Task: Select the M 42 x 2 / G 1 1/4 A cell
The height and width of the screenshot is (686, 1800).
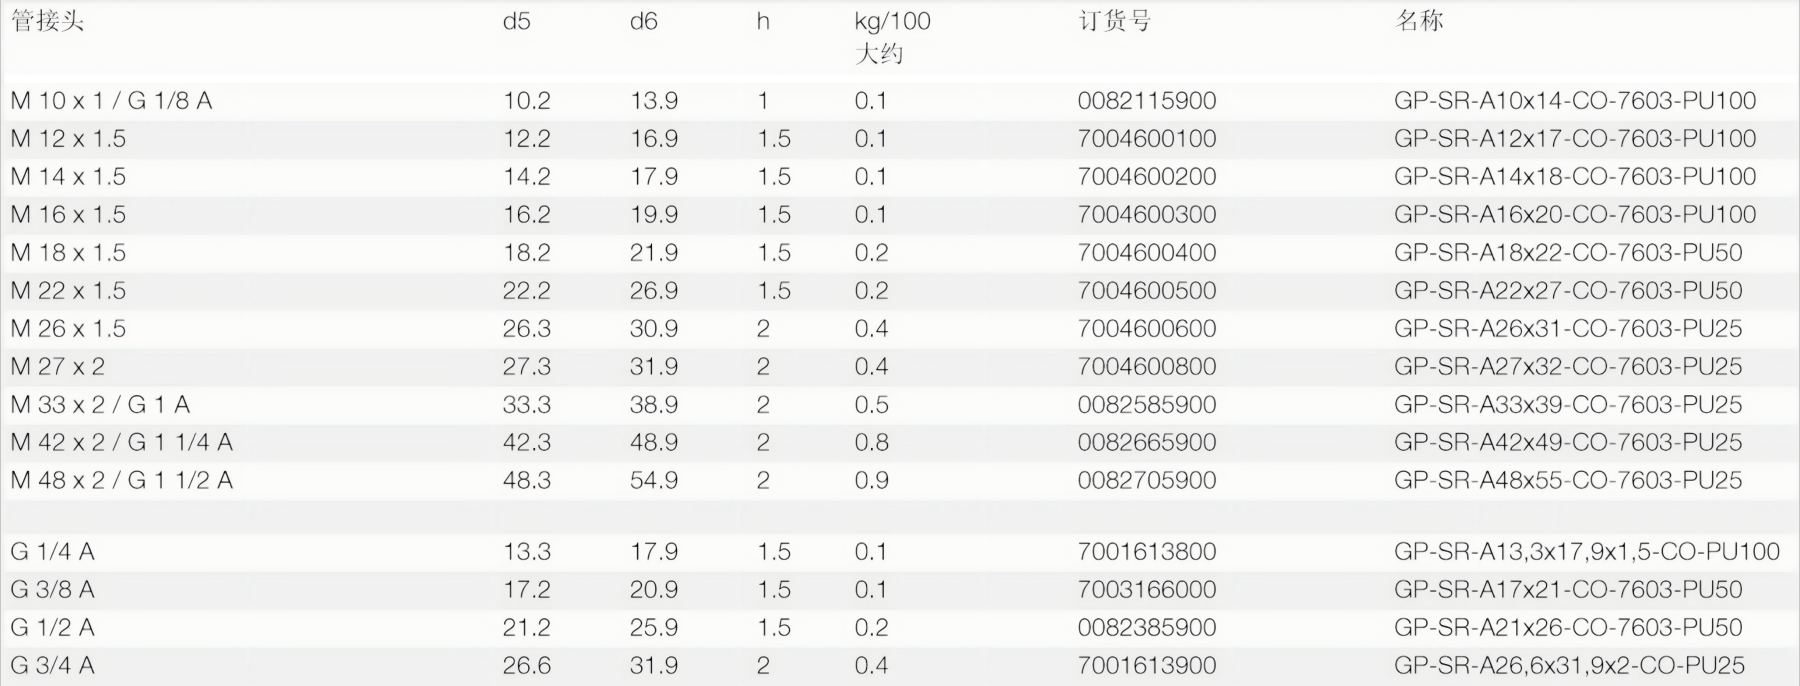Action: [121, 443]
